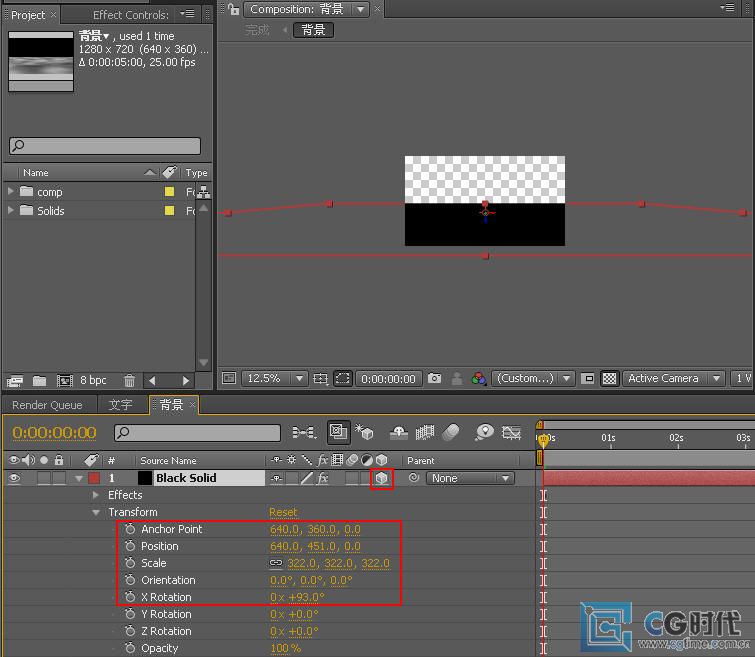
Task: Delete selected project item with trash icon
Action: (129, 381)
